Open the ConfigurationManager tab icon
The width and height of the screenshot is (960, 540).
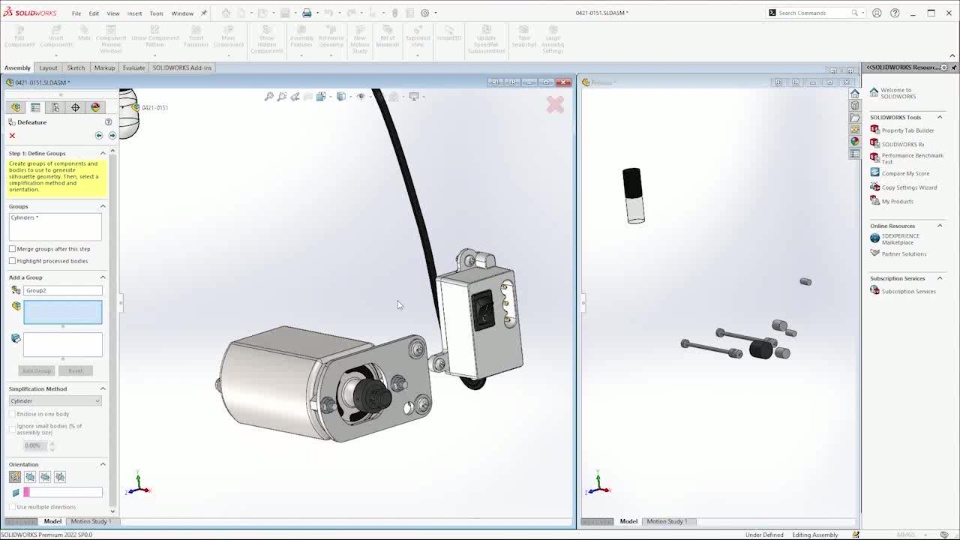[55, 107]
